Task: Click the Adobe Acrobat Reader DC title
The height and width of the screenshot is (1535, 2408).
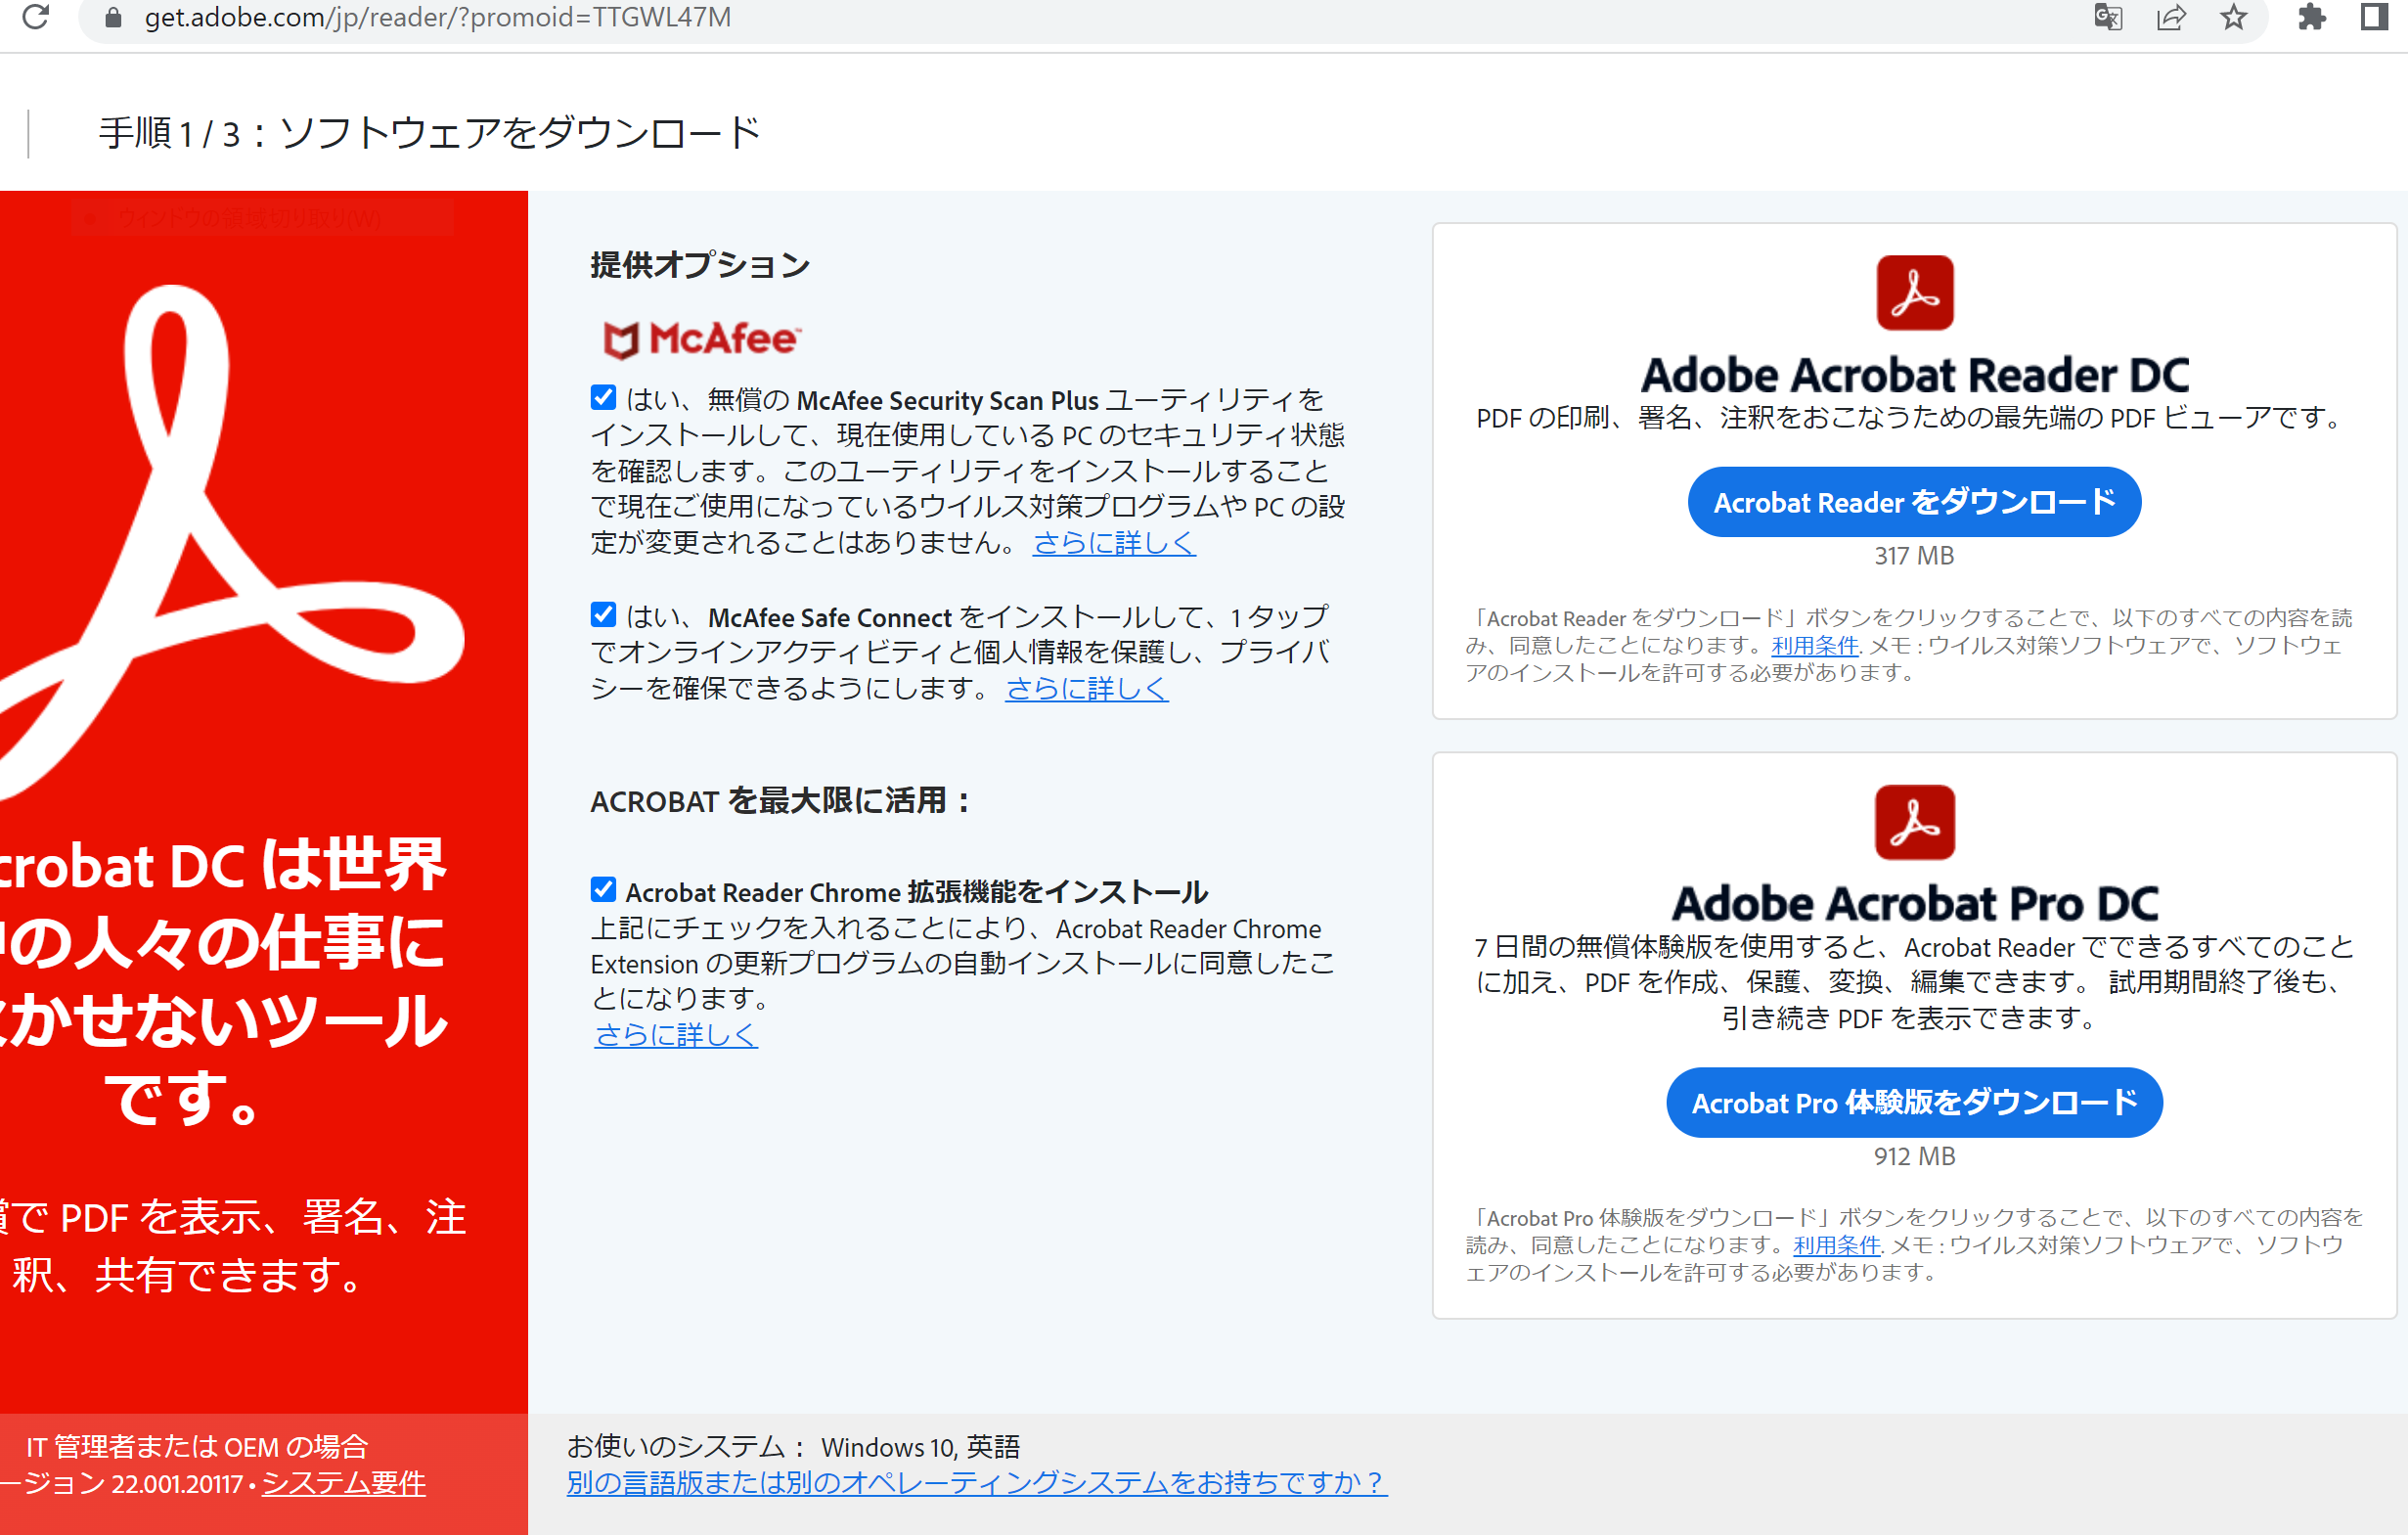Action: coord(1914,375)
